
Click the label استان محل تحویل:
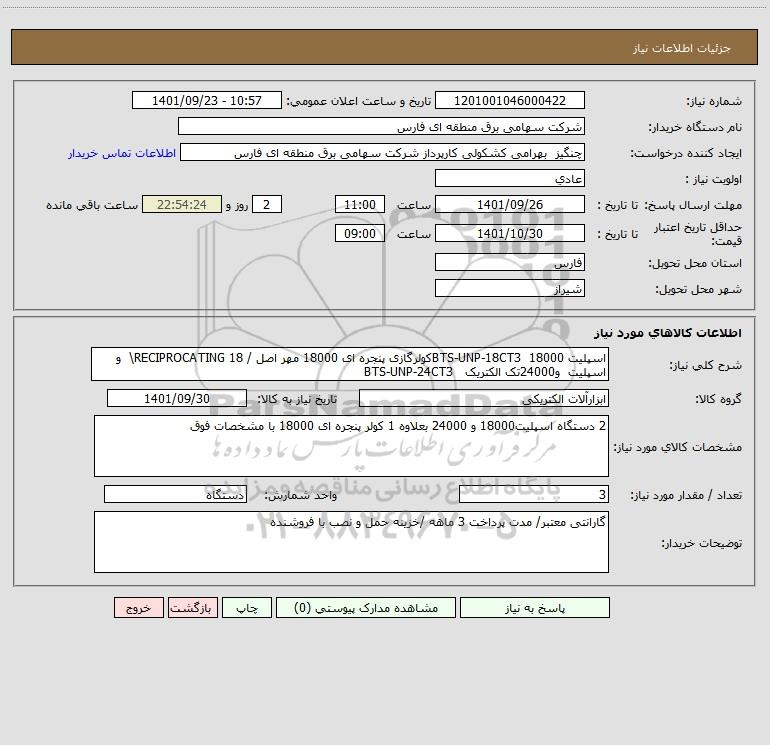[695, 264]
